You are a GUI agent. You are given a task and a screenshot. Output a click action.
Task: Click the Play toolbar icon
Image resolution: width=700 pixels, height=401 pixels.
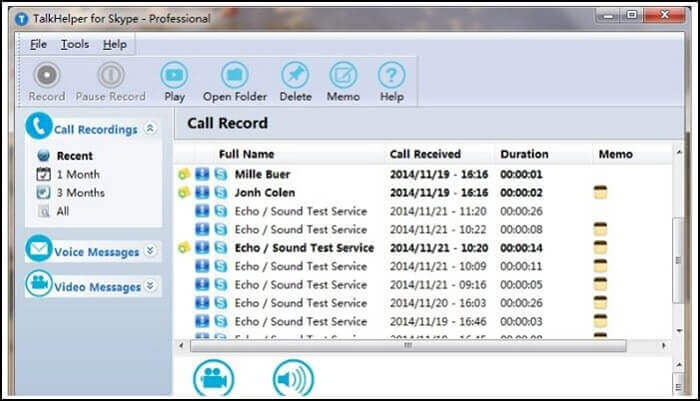pyautogui.click(x=174, y=75)
